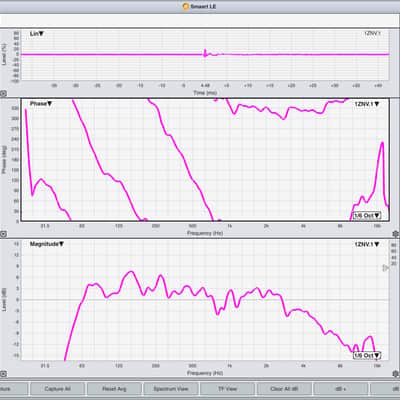The image size is (400, 400).
Task: Click the coherence threshold triangle marker
Action: [x=385, y=268]
